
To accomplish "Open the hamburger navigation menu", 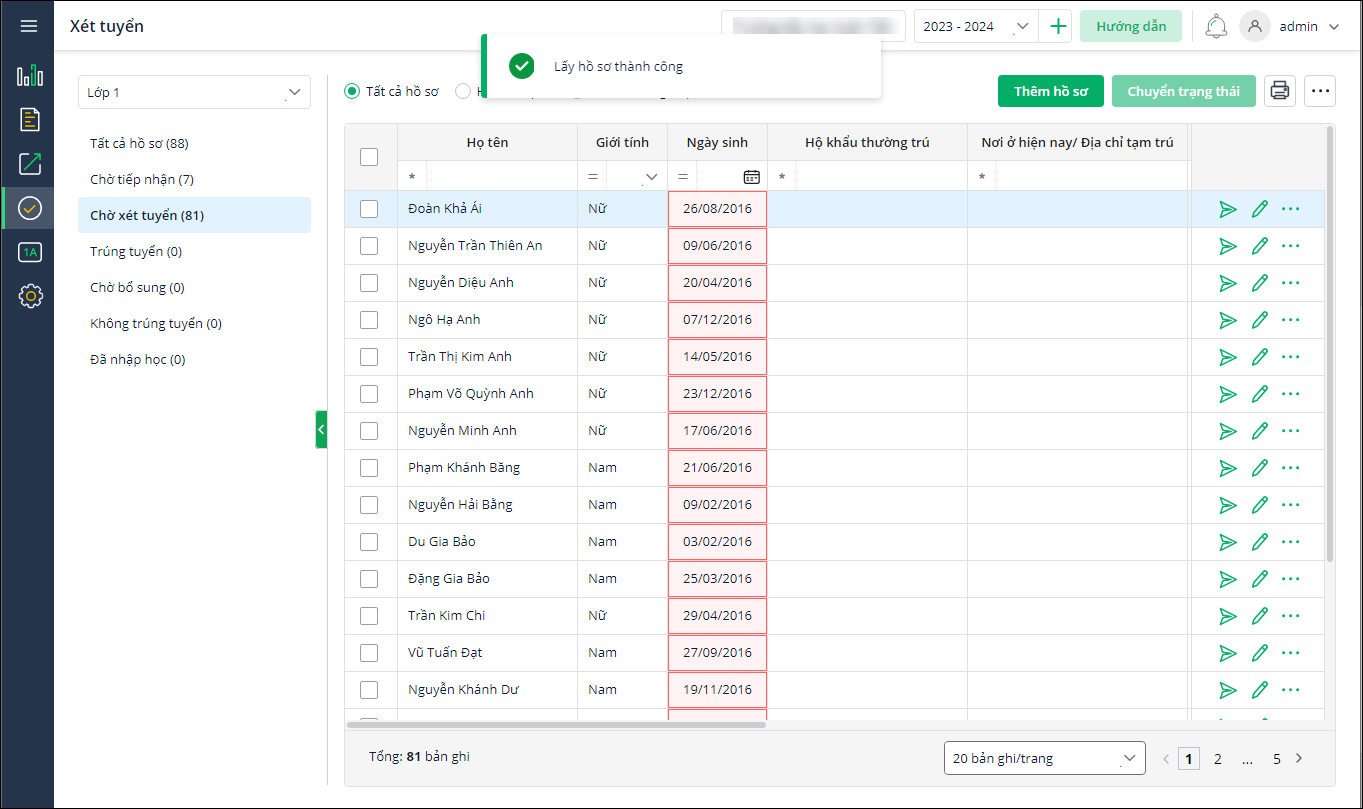I will pos(29,26).
